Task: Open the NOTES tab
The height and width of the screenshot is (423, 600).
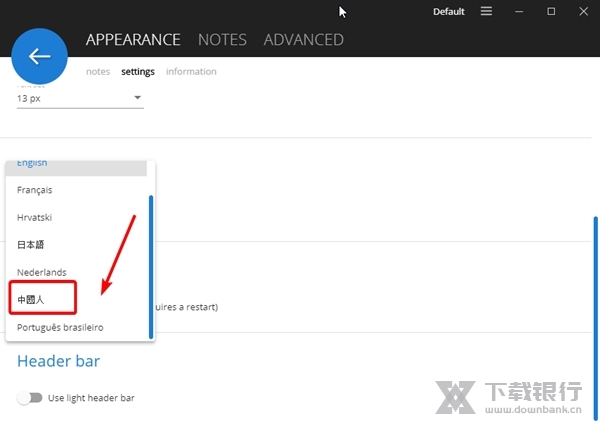Action: (222, 40)
